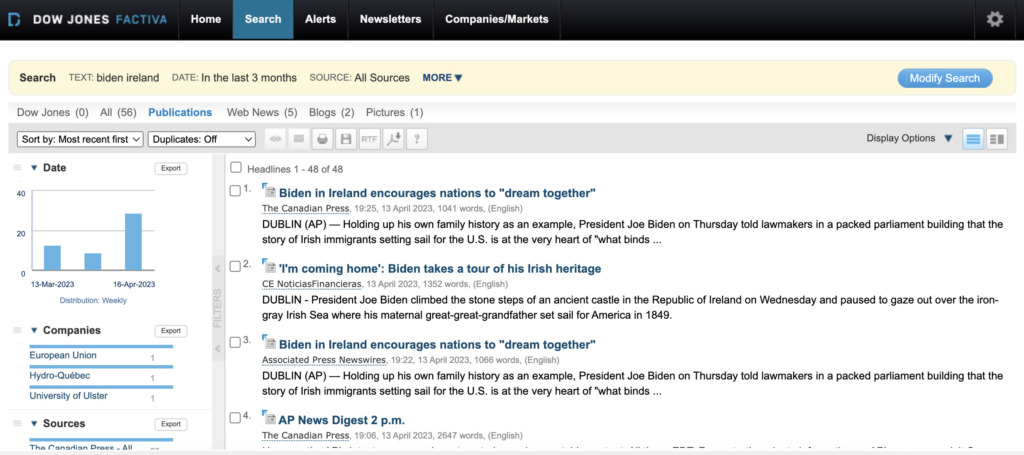Open the Alerts tab in navigation

320,19
